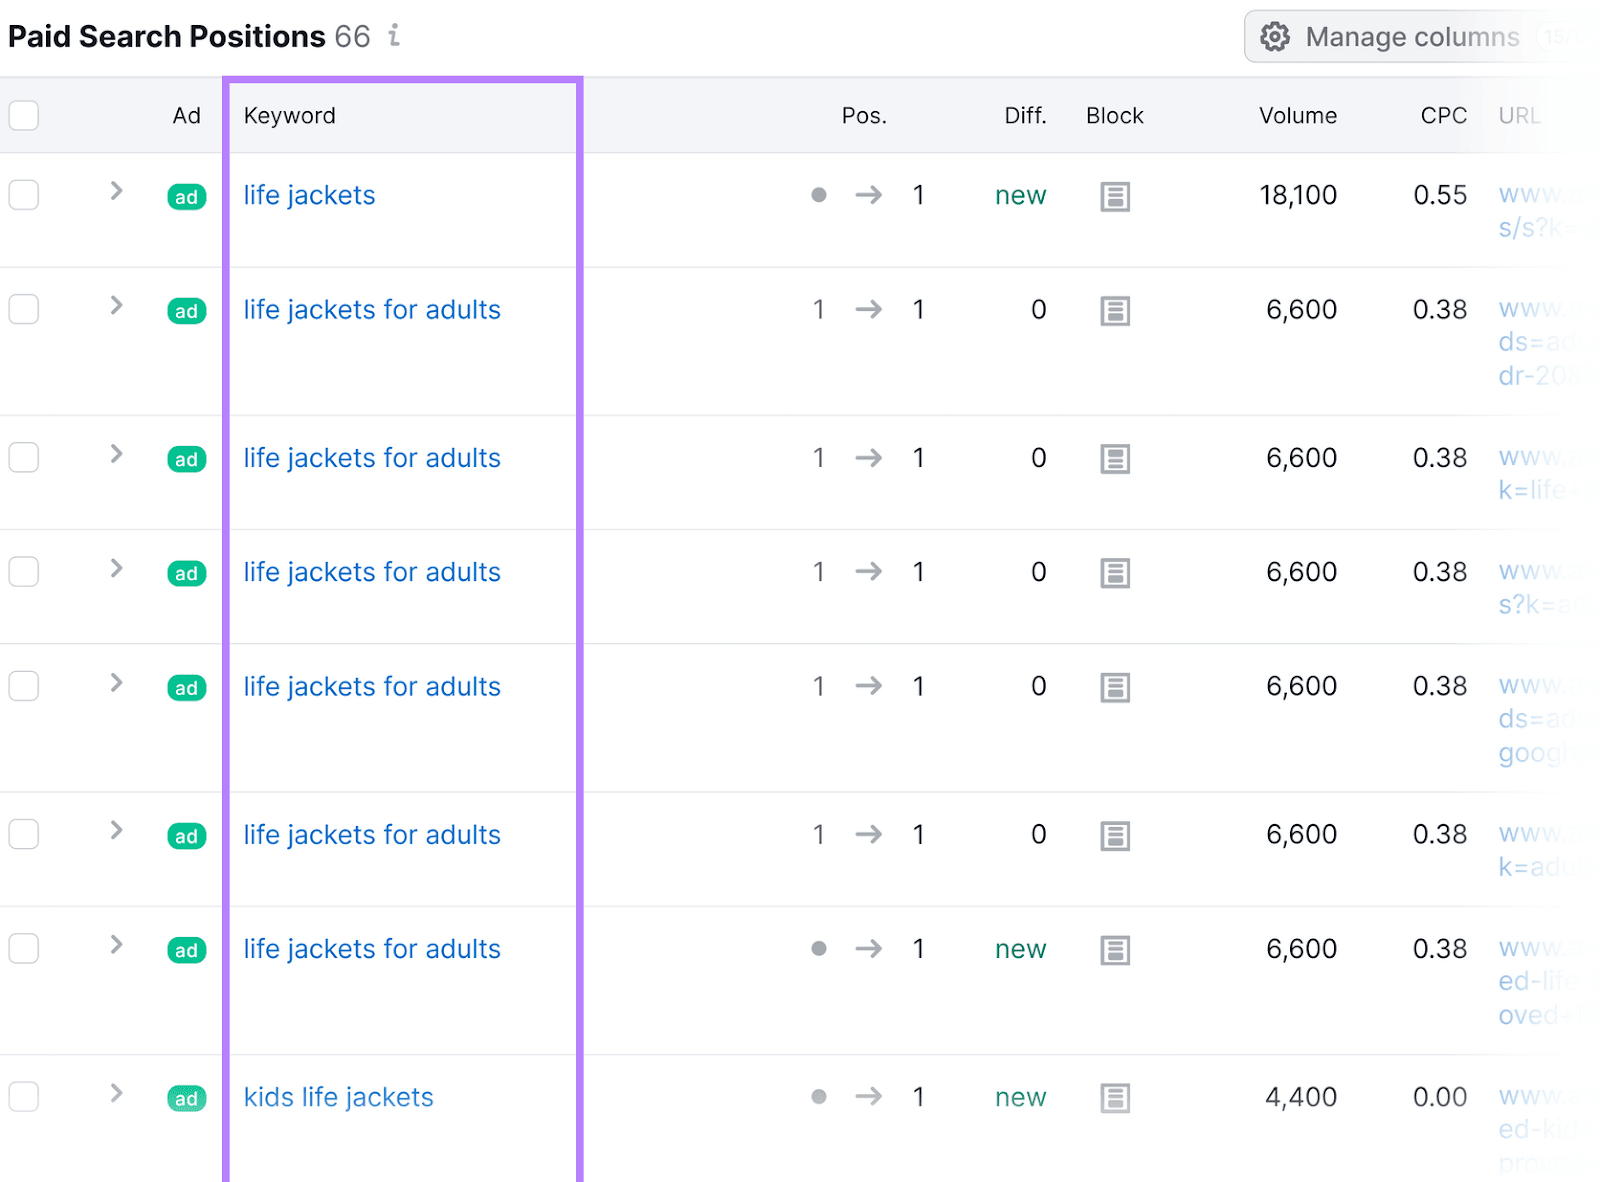
Task: Click the ad badge in the k=adu URL row
Action: click(187, 836)
